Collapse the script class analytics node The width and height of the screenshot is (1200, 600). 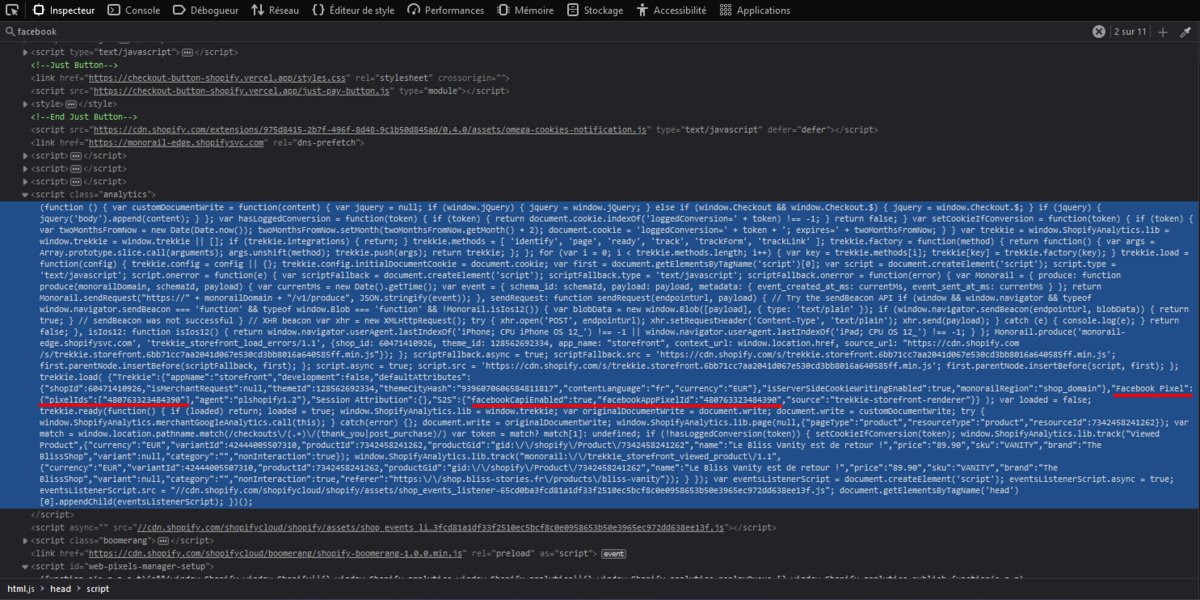point(26,194)
